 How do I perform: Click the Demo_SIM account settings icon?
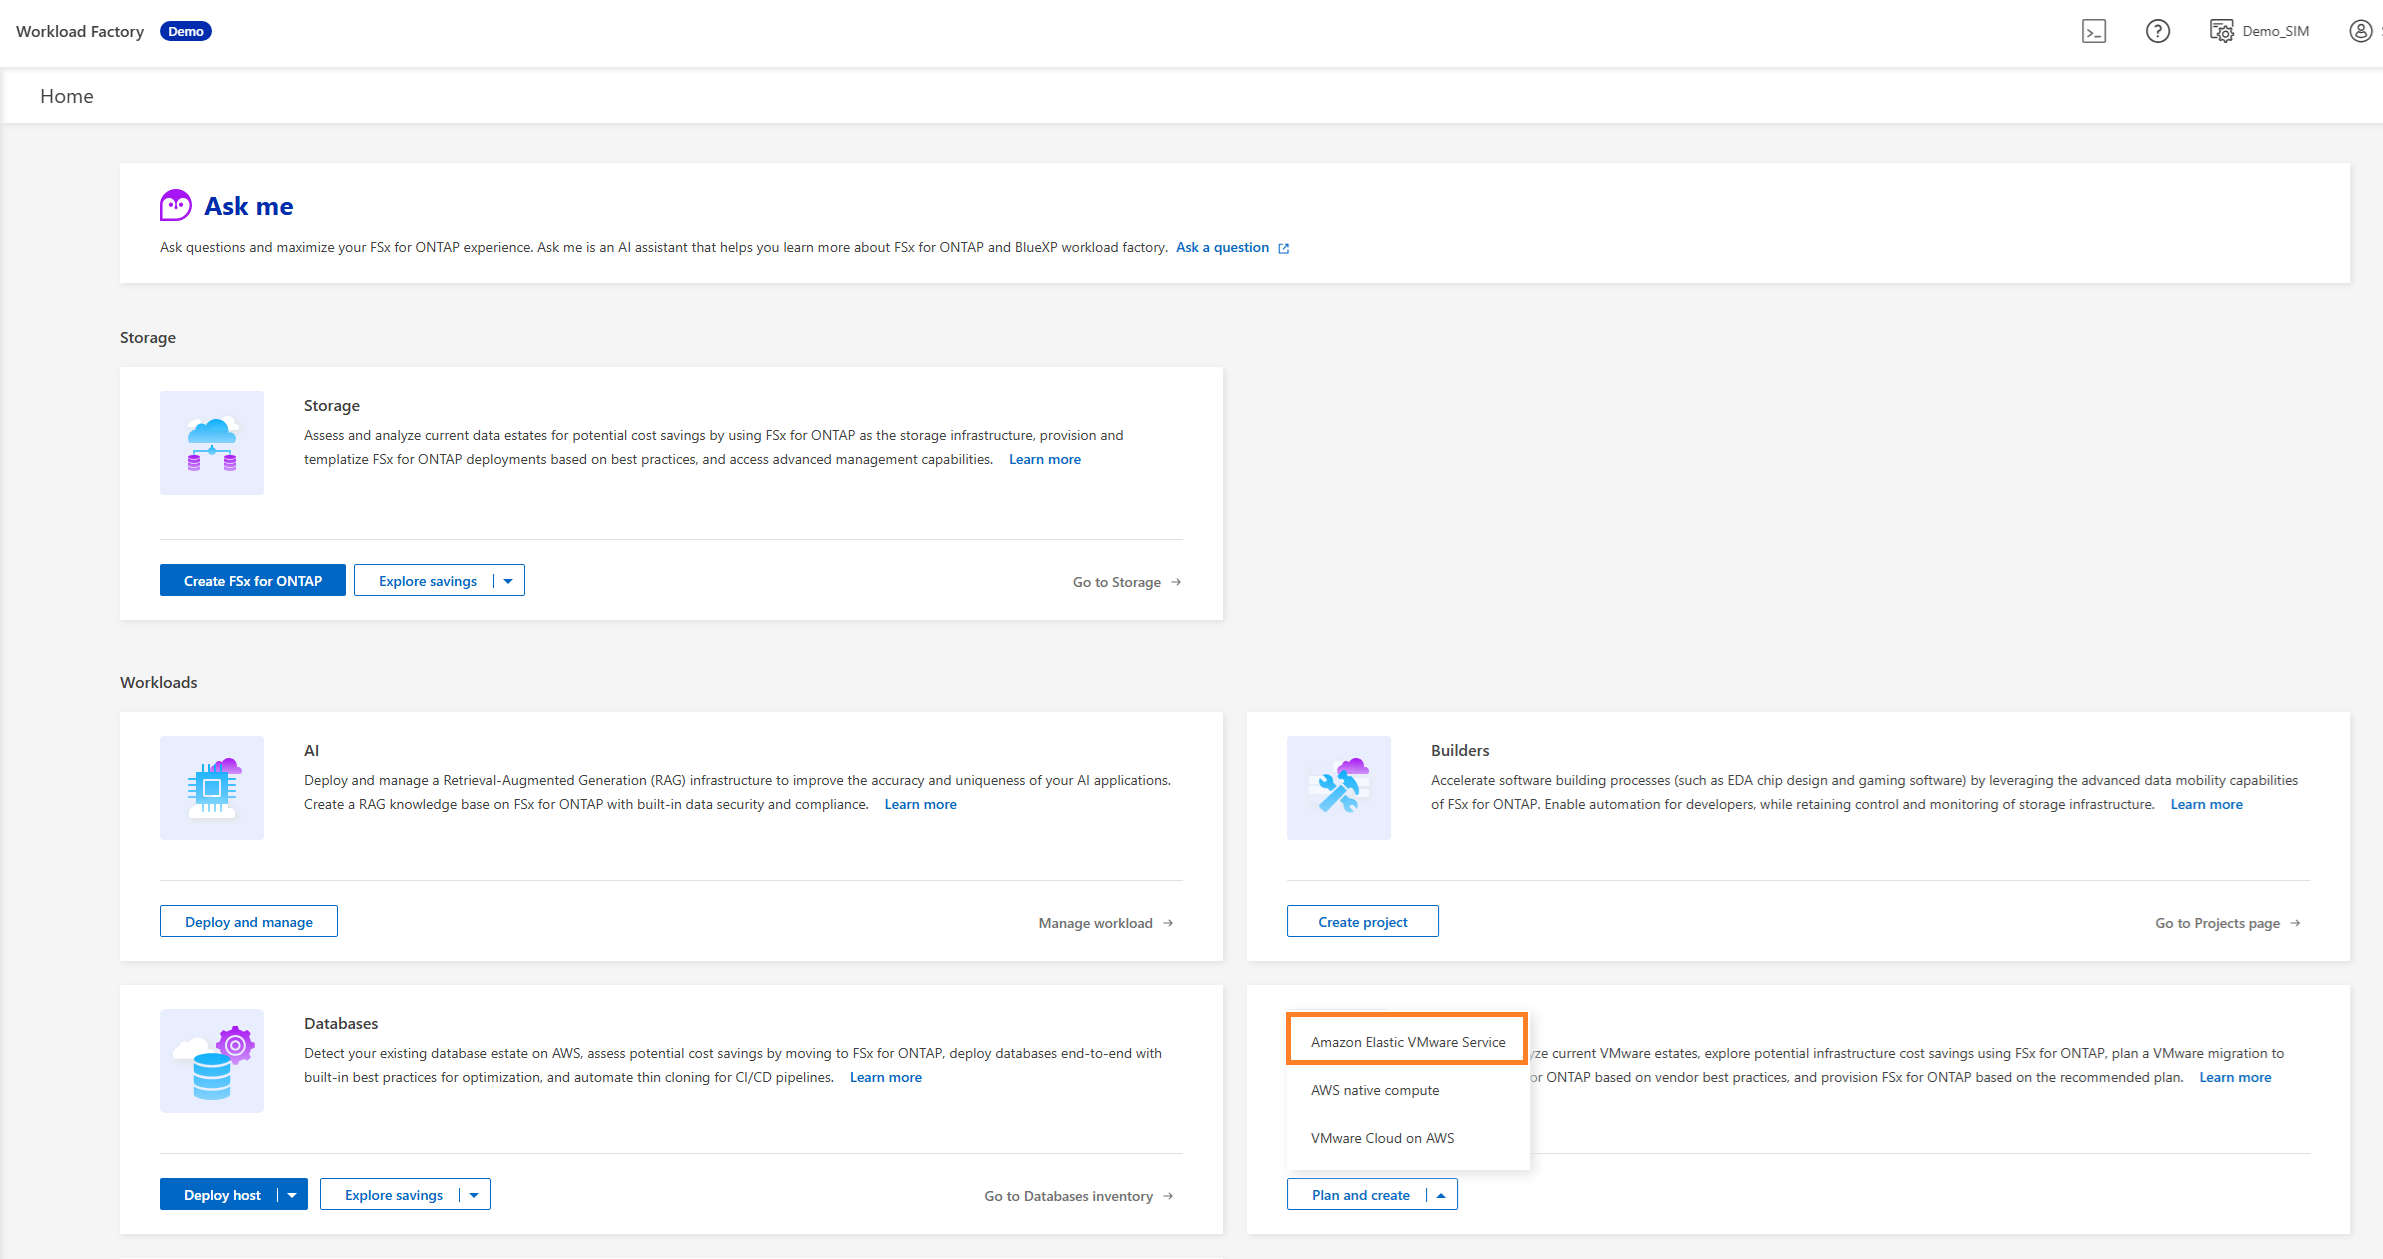click(x=2221, y=31)
